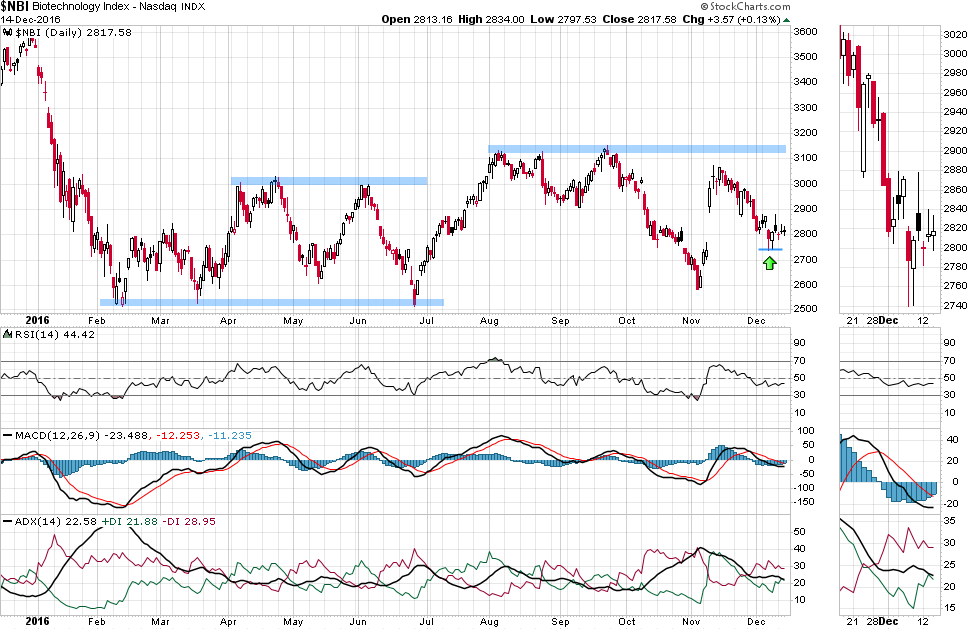Click the RSI(14) 44.42 indicator label
This screenshot has height=629, width=967.
(54, 334)
